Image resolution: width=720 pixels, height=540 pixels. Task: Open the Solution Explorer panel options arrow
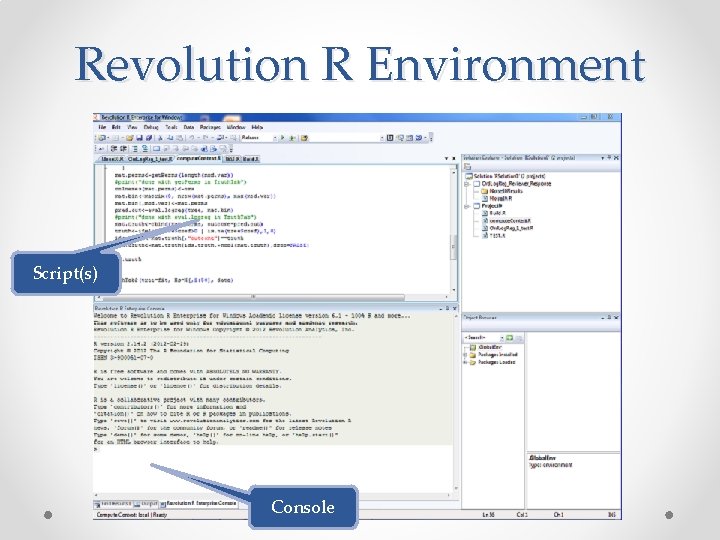click(602, 158)
